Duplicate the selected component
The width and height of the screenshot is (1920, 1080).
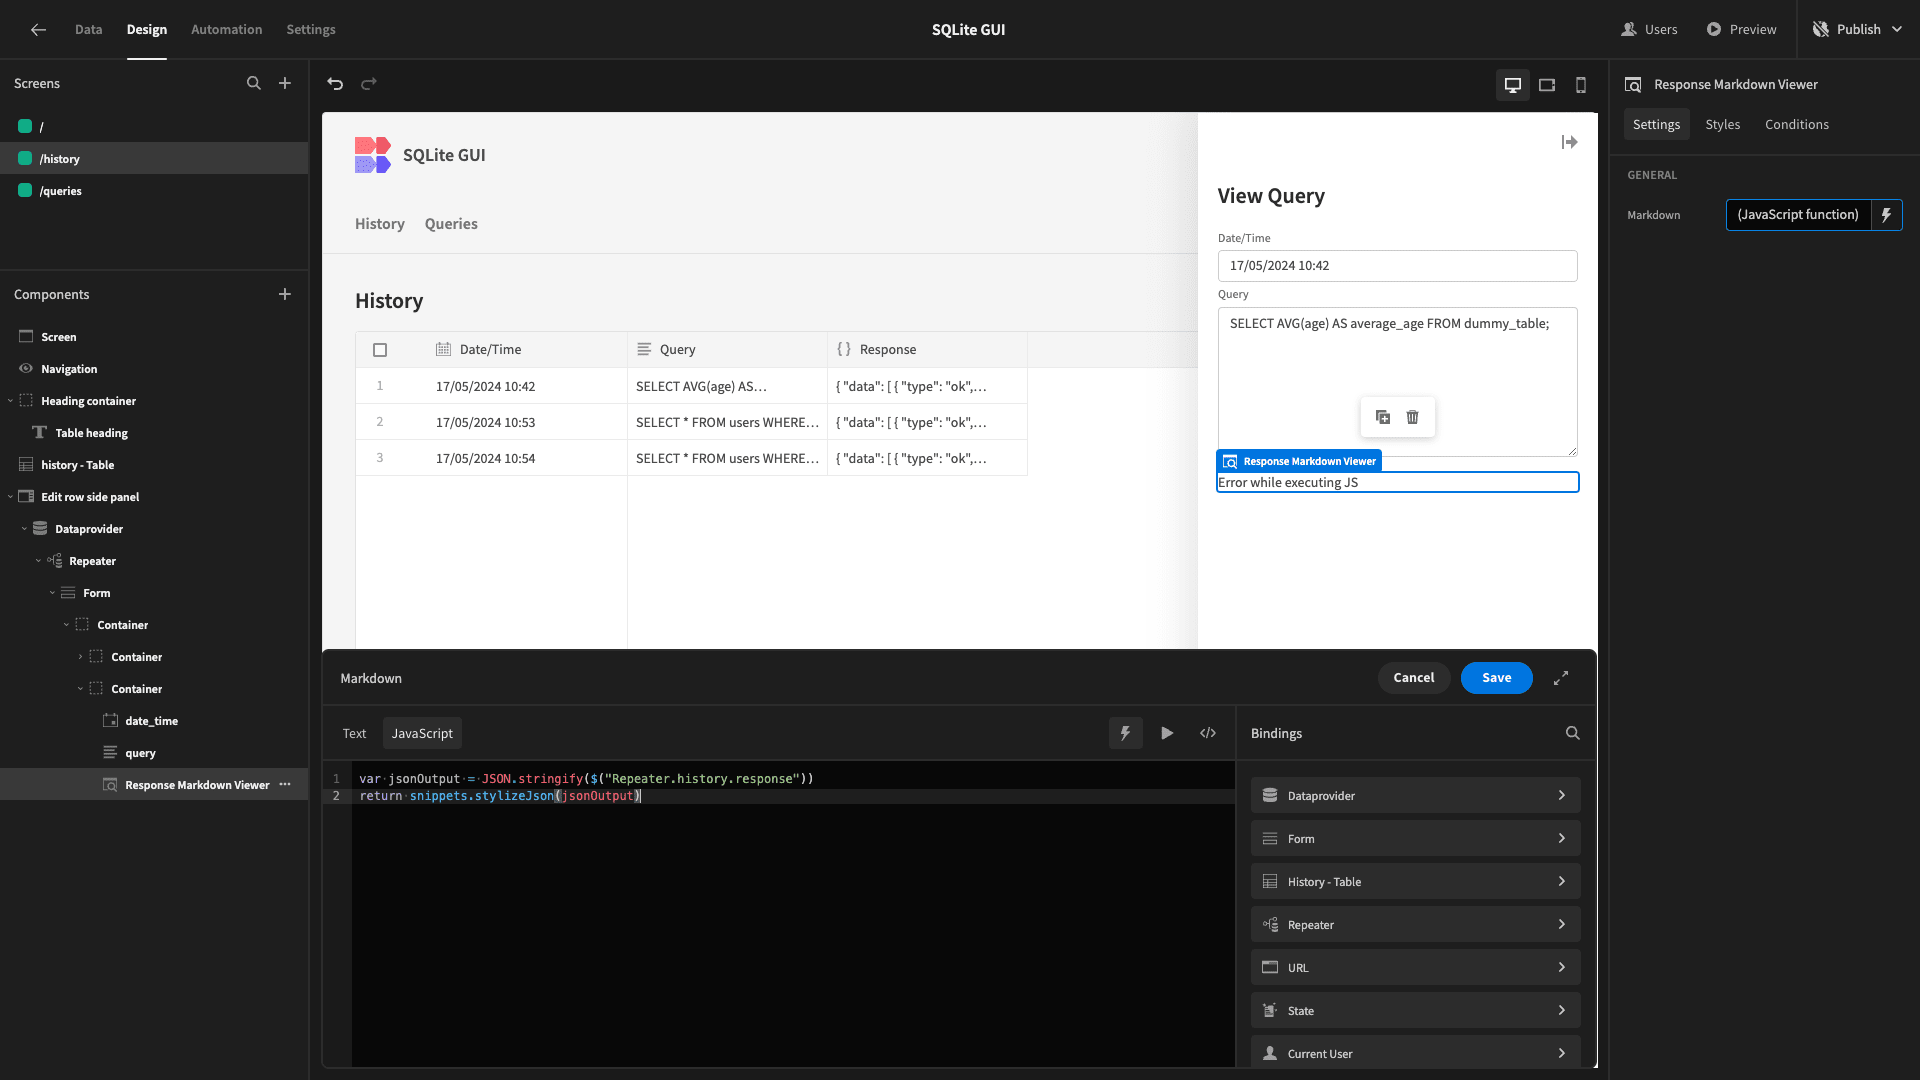click(x=1383, y=417)
